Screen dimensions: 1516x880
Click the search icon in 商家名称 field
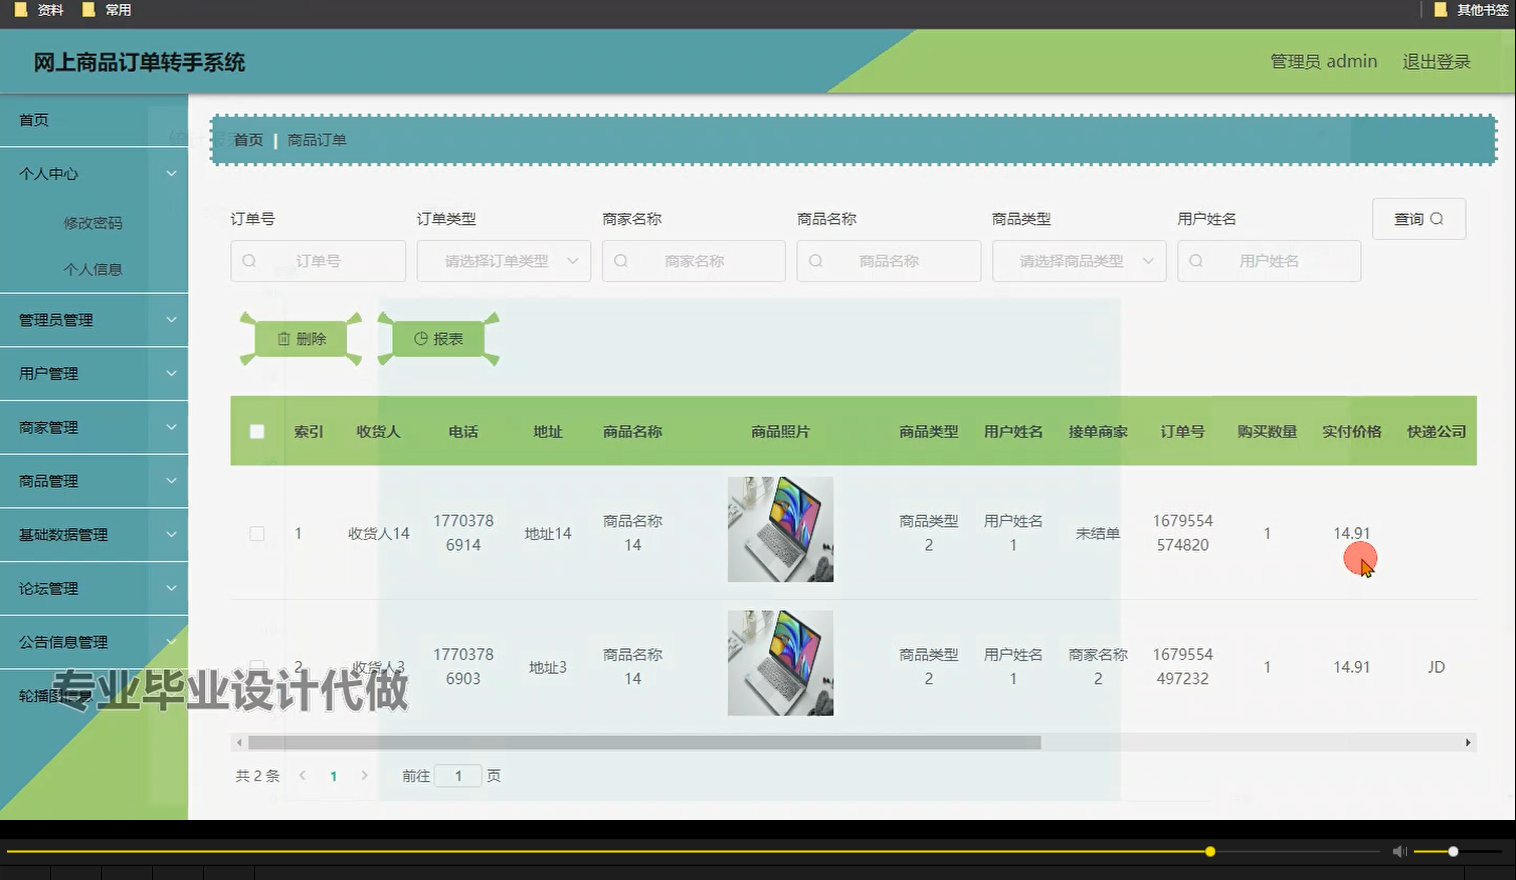coord(620,260)
